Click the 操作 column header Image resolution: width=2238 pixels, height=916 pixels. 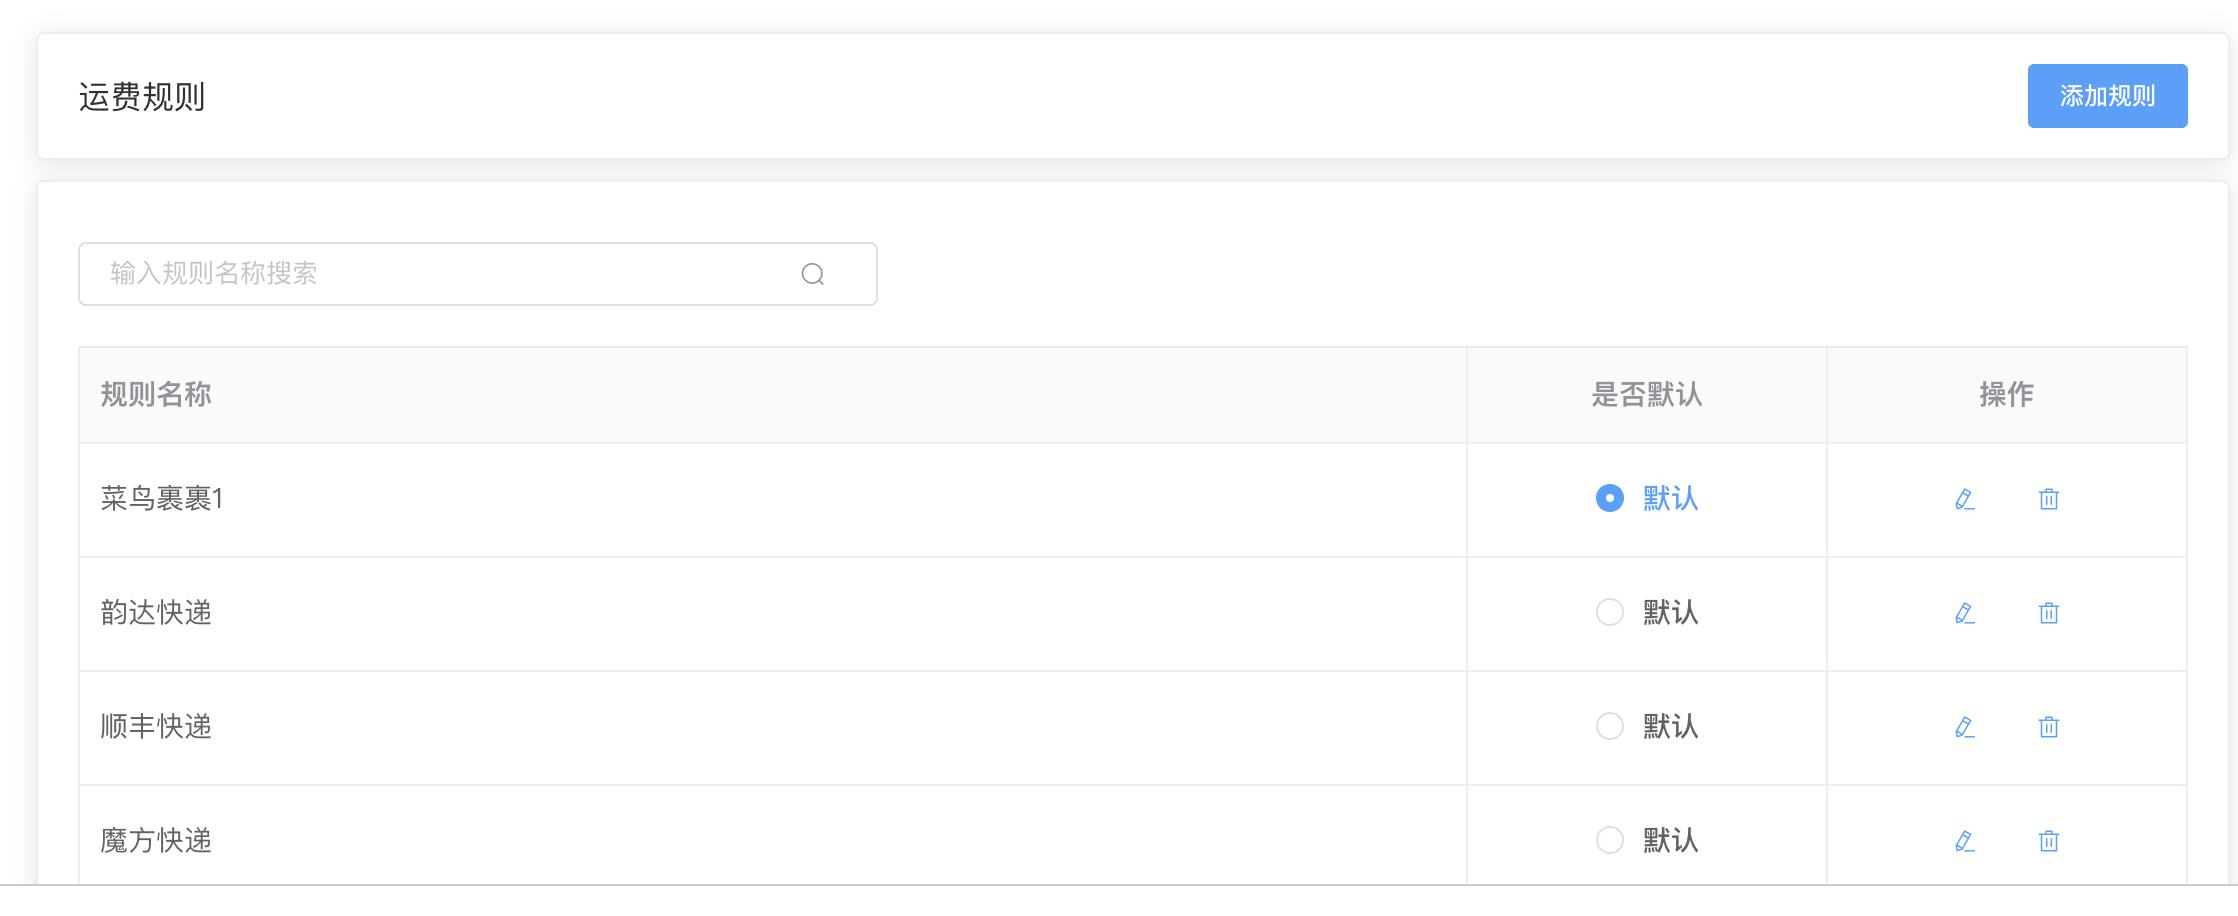(x=2006, y=394)
